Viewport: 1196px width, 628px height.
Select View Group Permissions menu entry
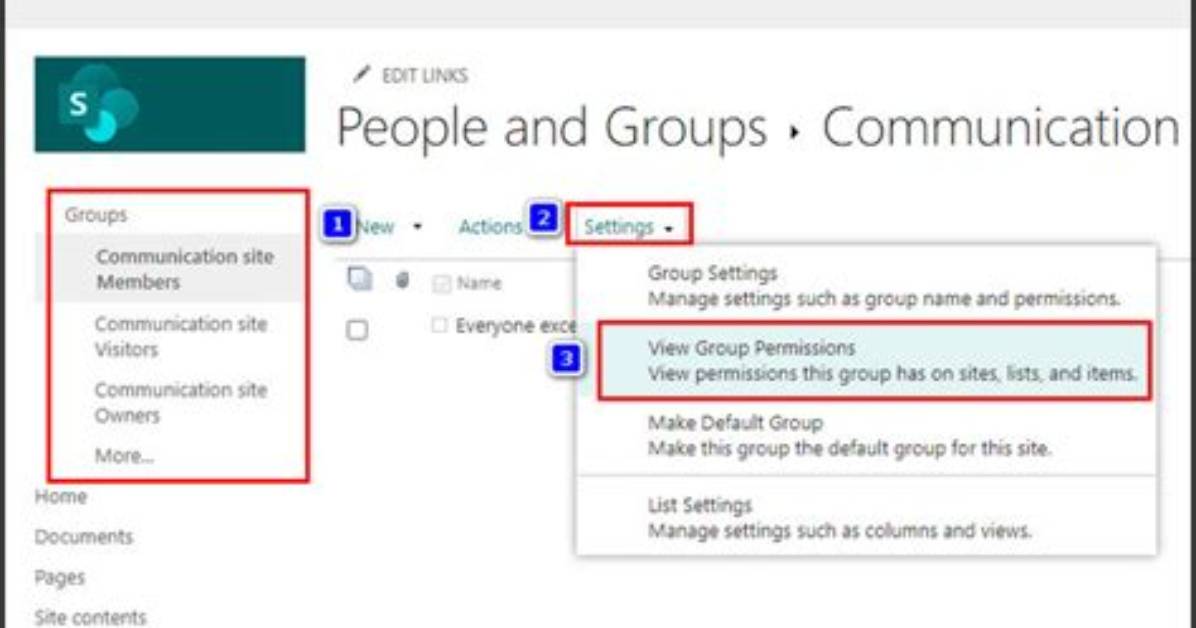coord(874,360)
